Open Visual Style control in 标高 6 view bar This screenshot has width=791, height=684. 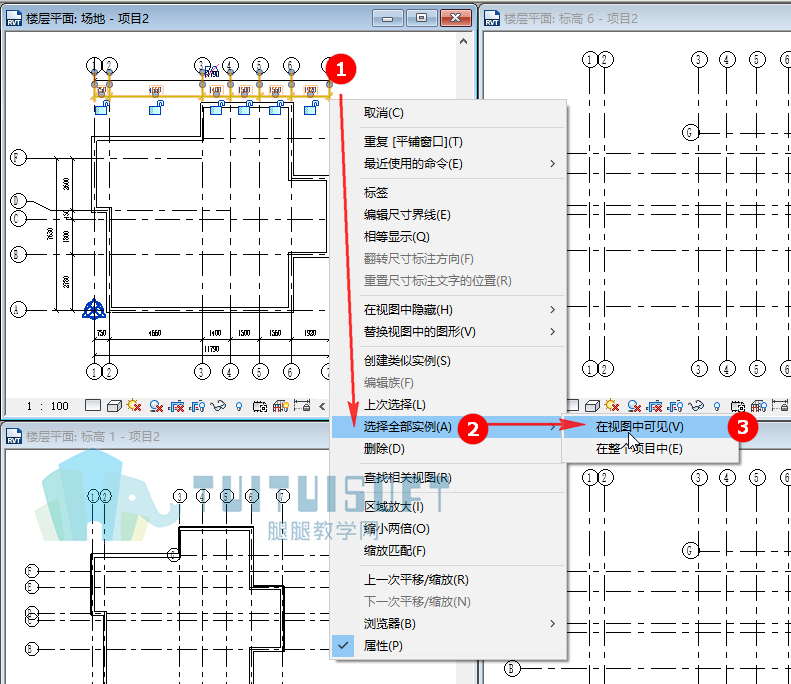click(x=592, y=406)
